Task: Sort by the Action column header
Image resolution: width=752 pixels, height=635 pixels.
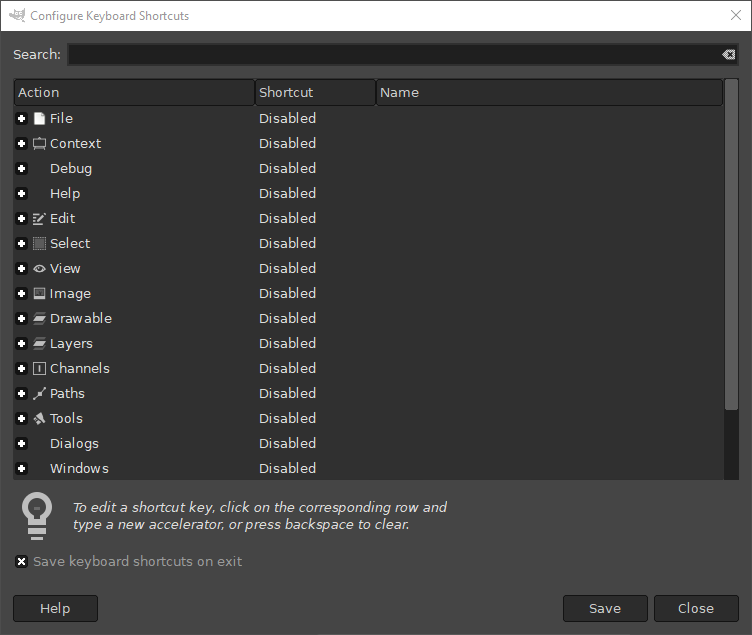Action: pos(134,92)
